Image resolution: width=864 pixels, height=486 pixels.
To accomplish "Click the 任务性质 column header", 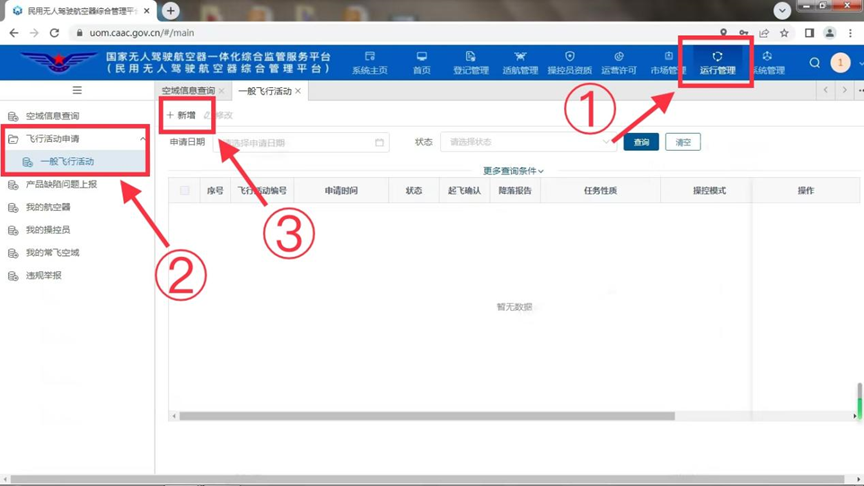I will [600, 191].
